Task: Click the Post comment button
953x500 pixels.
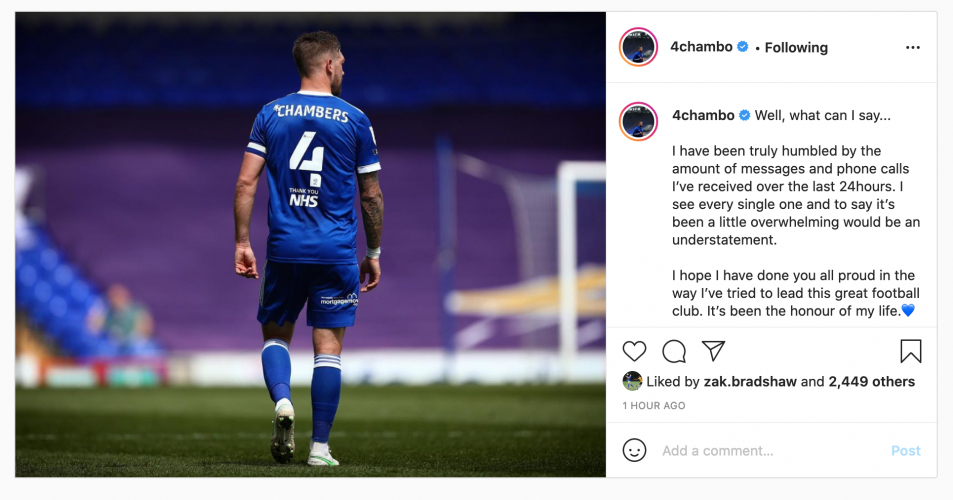Action: click(x=906, y=451)
